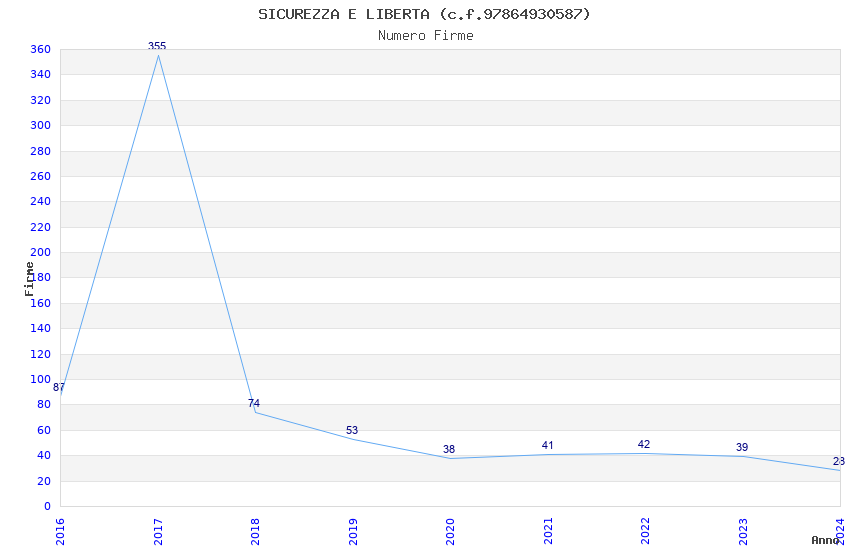Click the y-axis value 0
The image size is (850, 550).
[48, 506]
